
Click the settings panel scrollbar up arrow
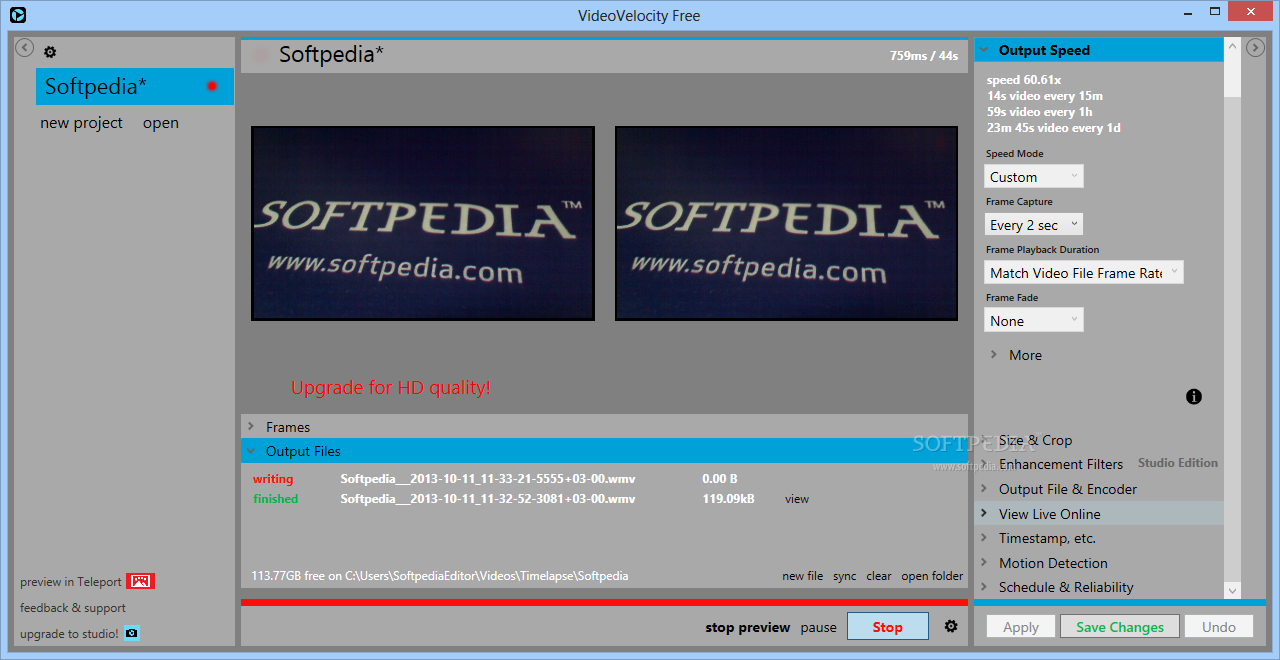1232,47
